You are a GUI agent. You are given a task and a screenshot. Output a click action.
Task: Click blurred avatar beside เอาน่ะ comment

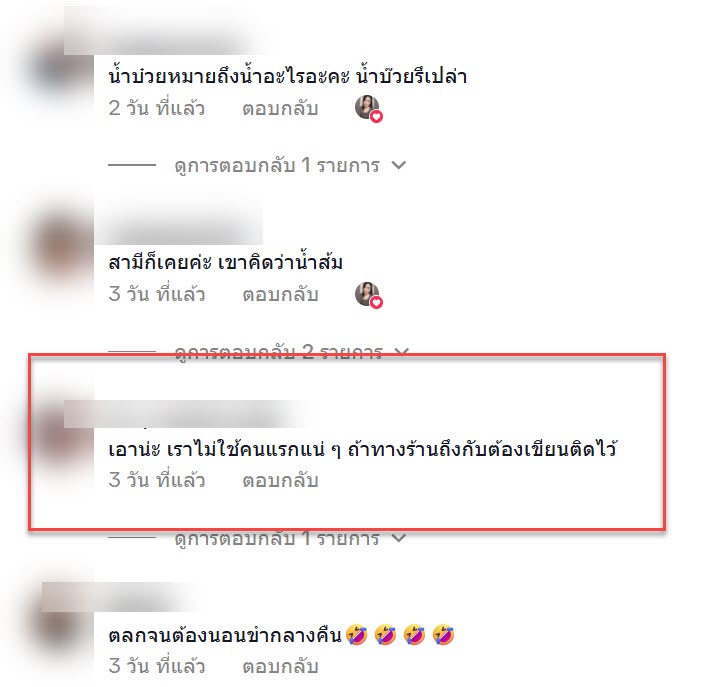tap(62, 436)
